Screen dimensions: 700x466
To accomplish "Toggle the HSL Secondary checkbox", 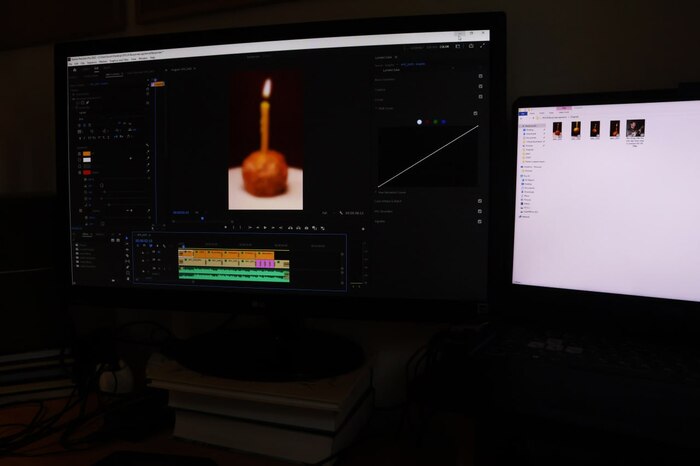I will pos(479,211).
